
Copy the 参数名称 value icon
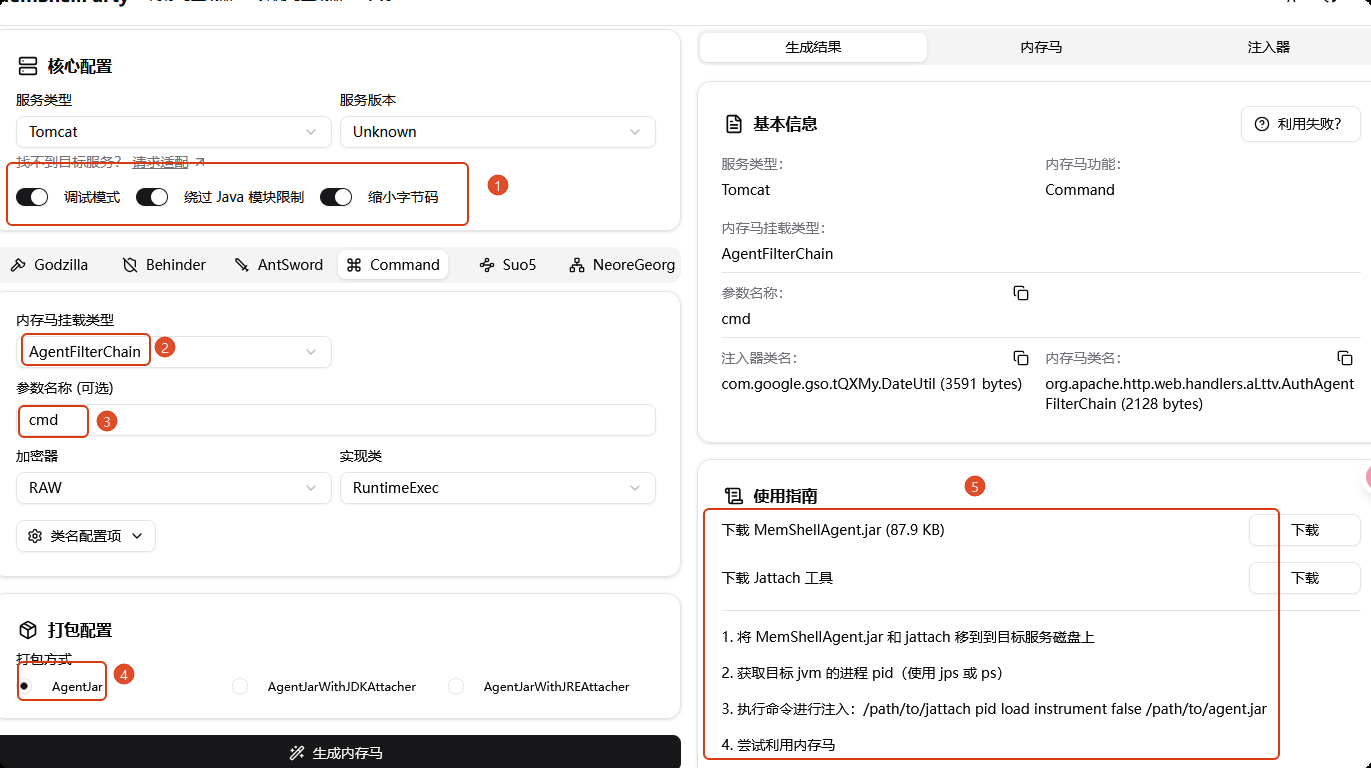pyautogui.click(x=1021, y=293)
